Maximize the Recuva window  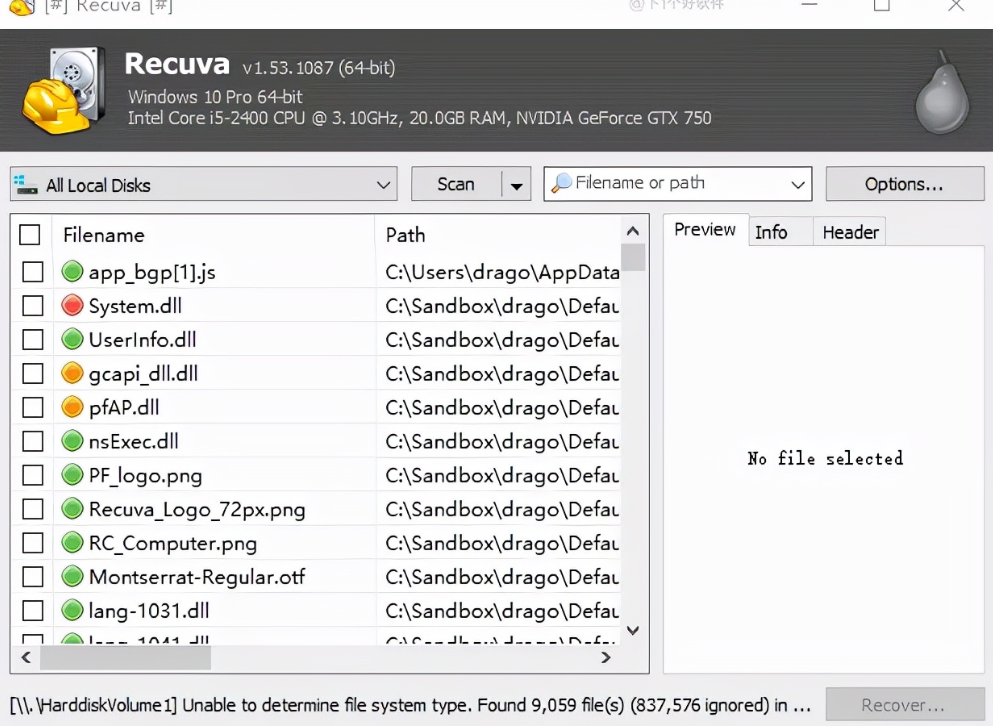tap(882, 5)
